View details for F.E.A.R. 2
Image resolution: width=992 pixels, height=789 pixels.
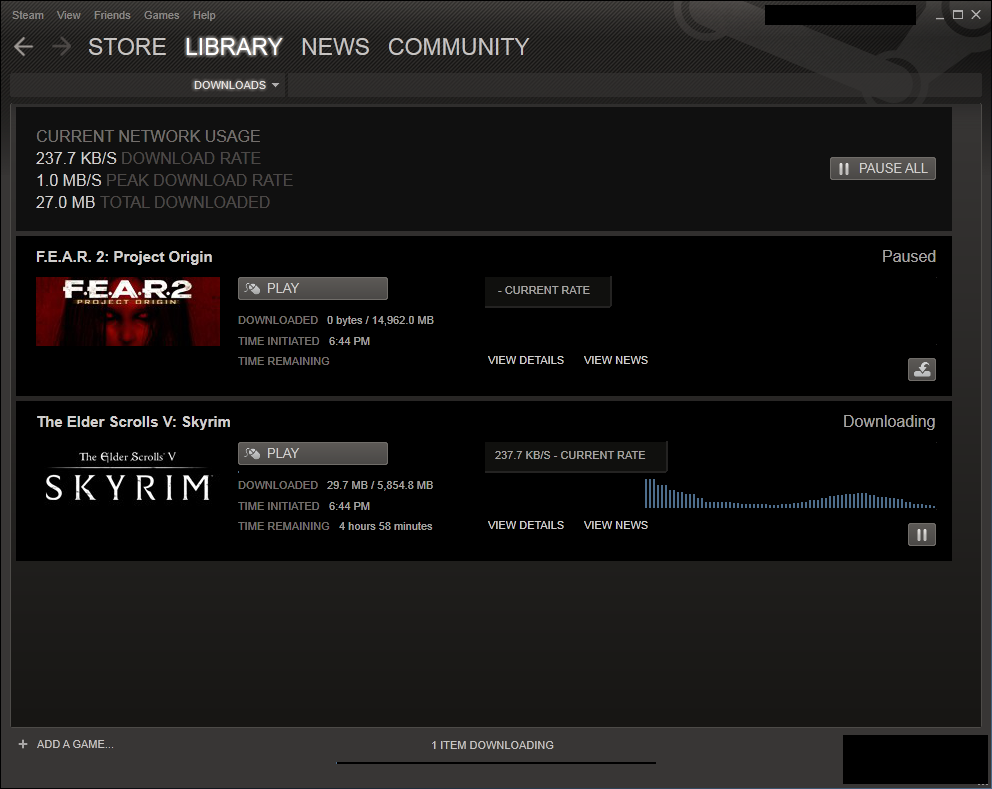coord(525,360)
